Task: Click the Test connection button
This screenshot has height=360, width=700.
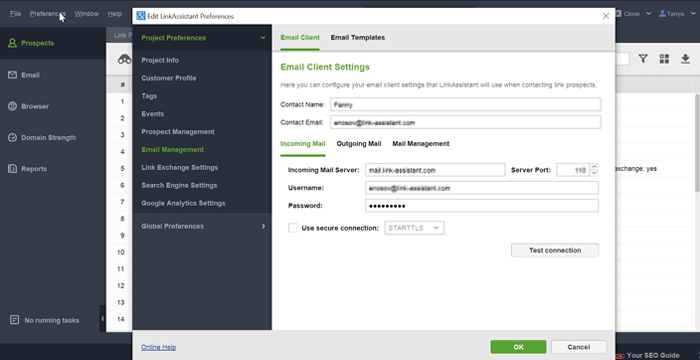Action: click(x=555, y=250)
